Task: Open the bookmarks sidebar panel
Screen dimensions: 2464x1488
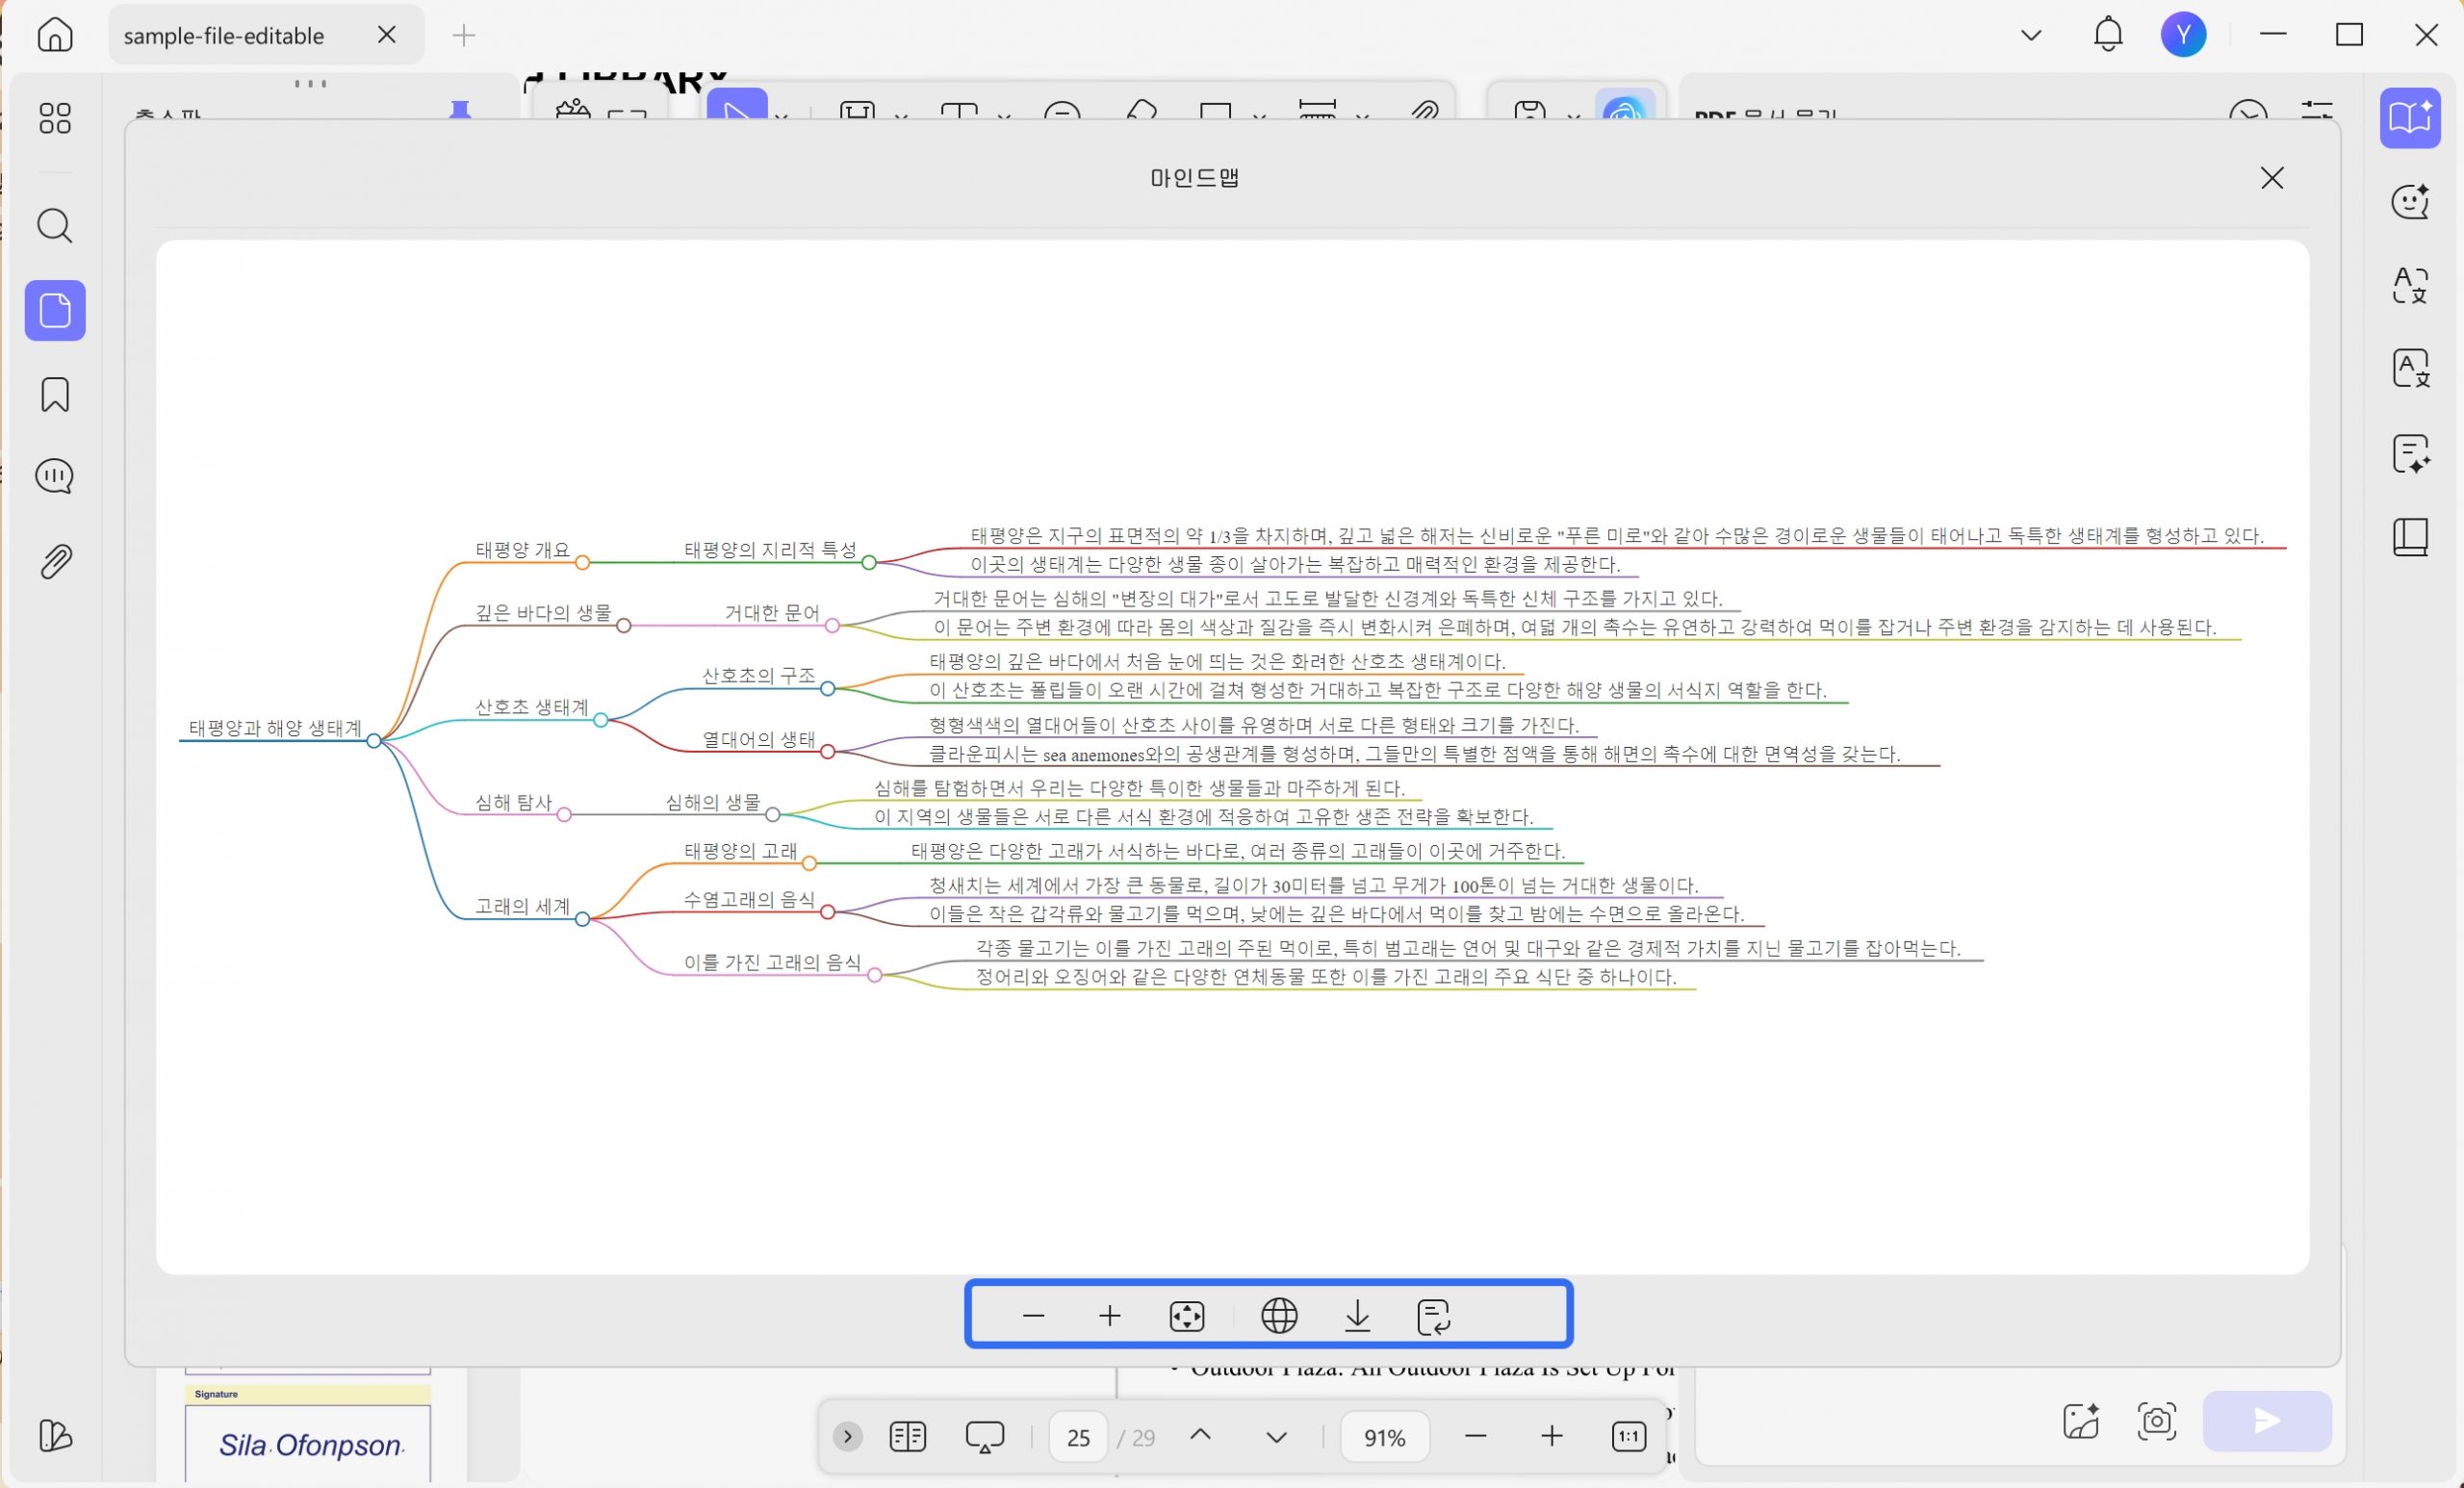Action: click(x=55, y=394)
